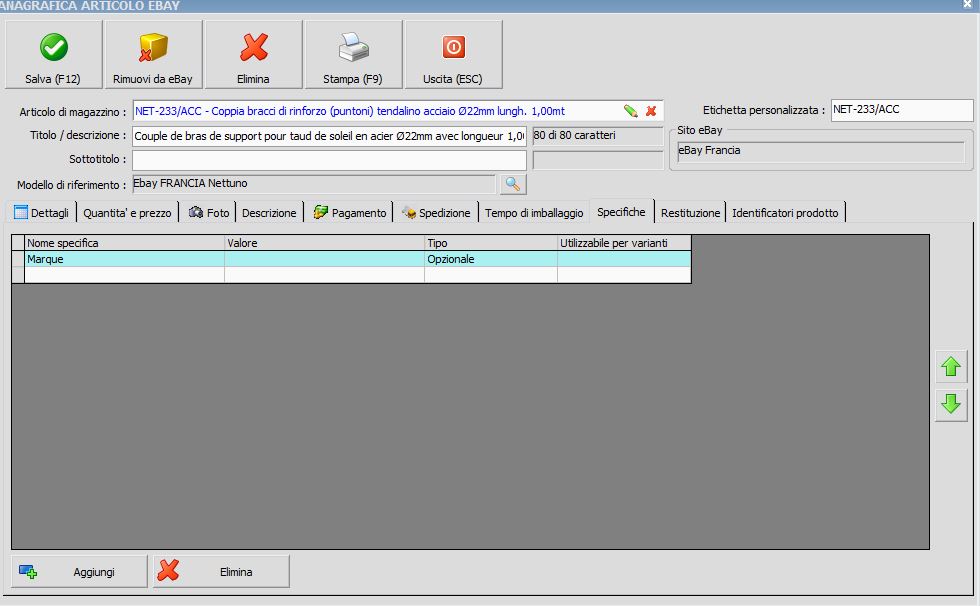Image resolution: width=980 pixels, height=606 pixels.
Task: Move specification down with green arrow
Action: pyautogui.click(x=951, y=404)
